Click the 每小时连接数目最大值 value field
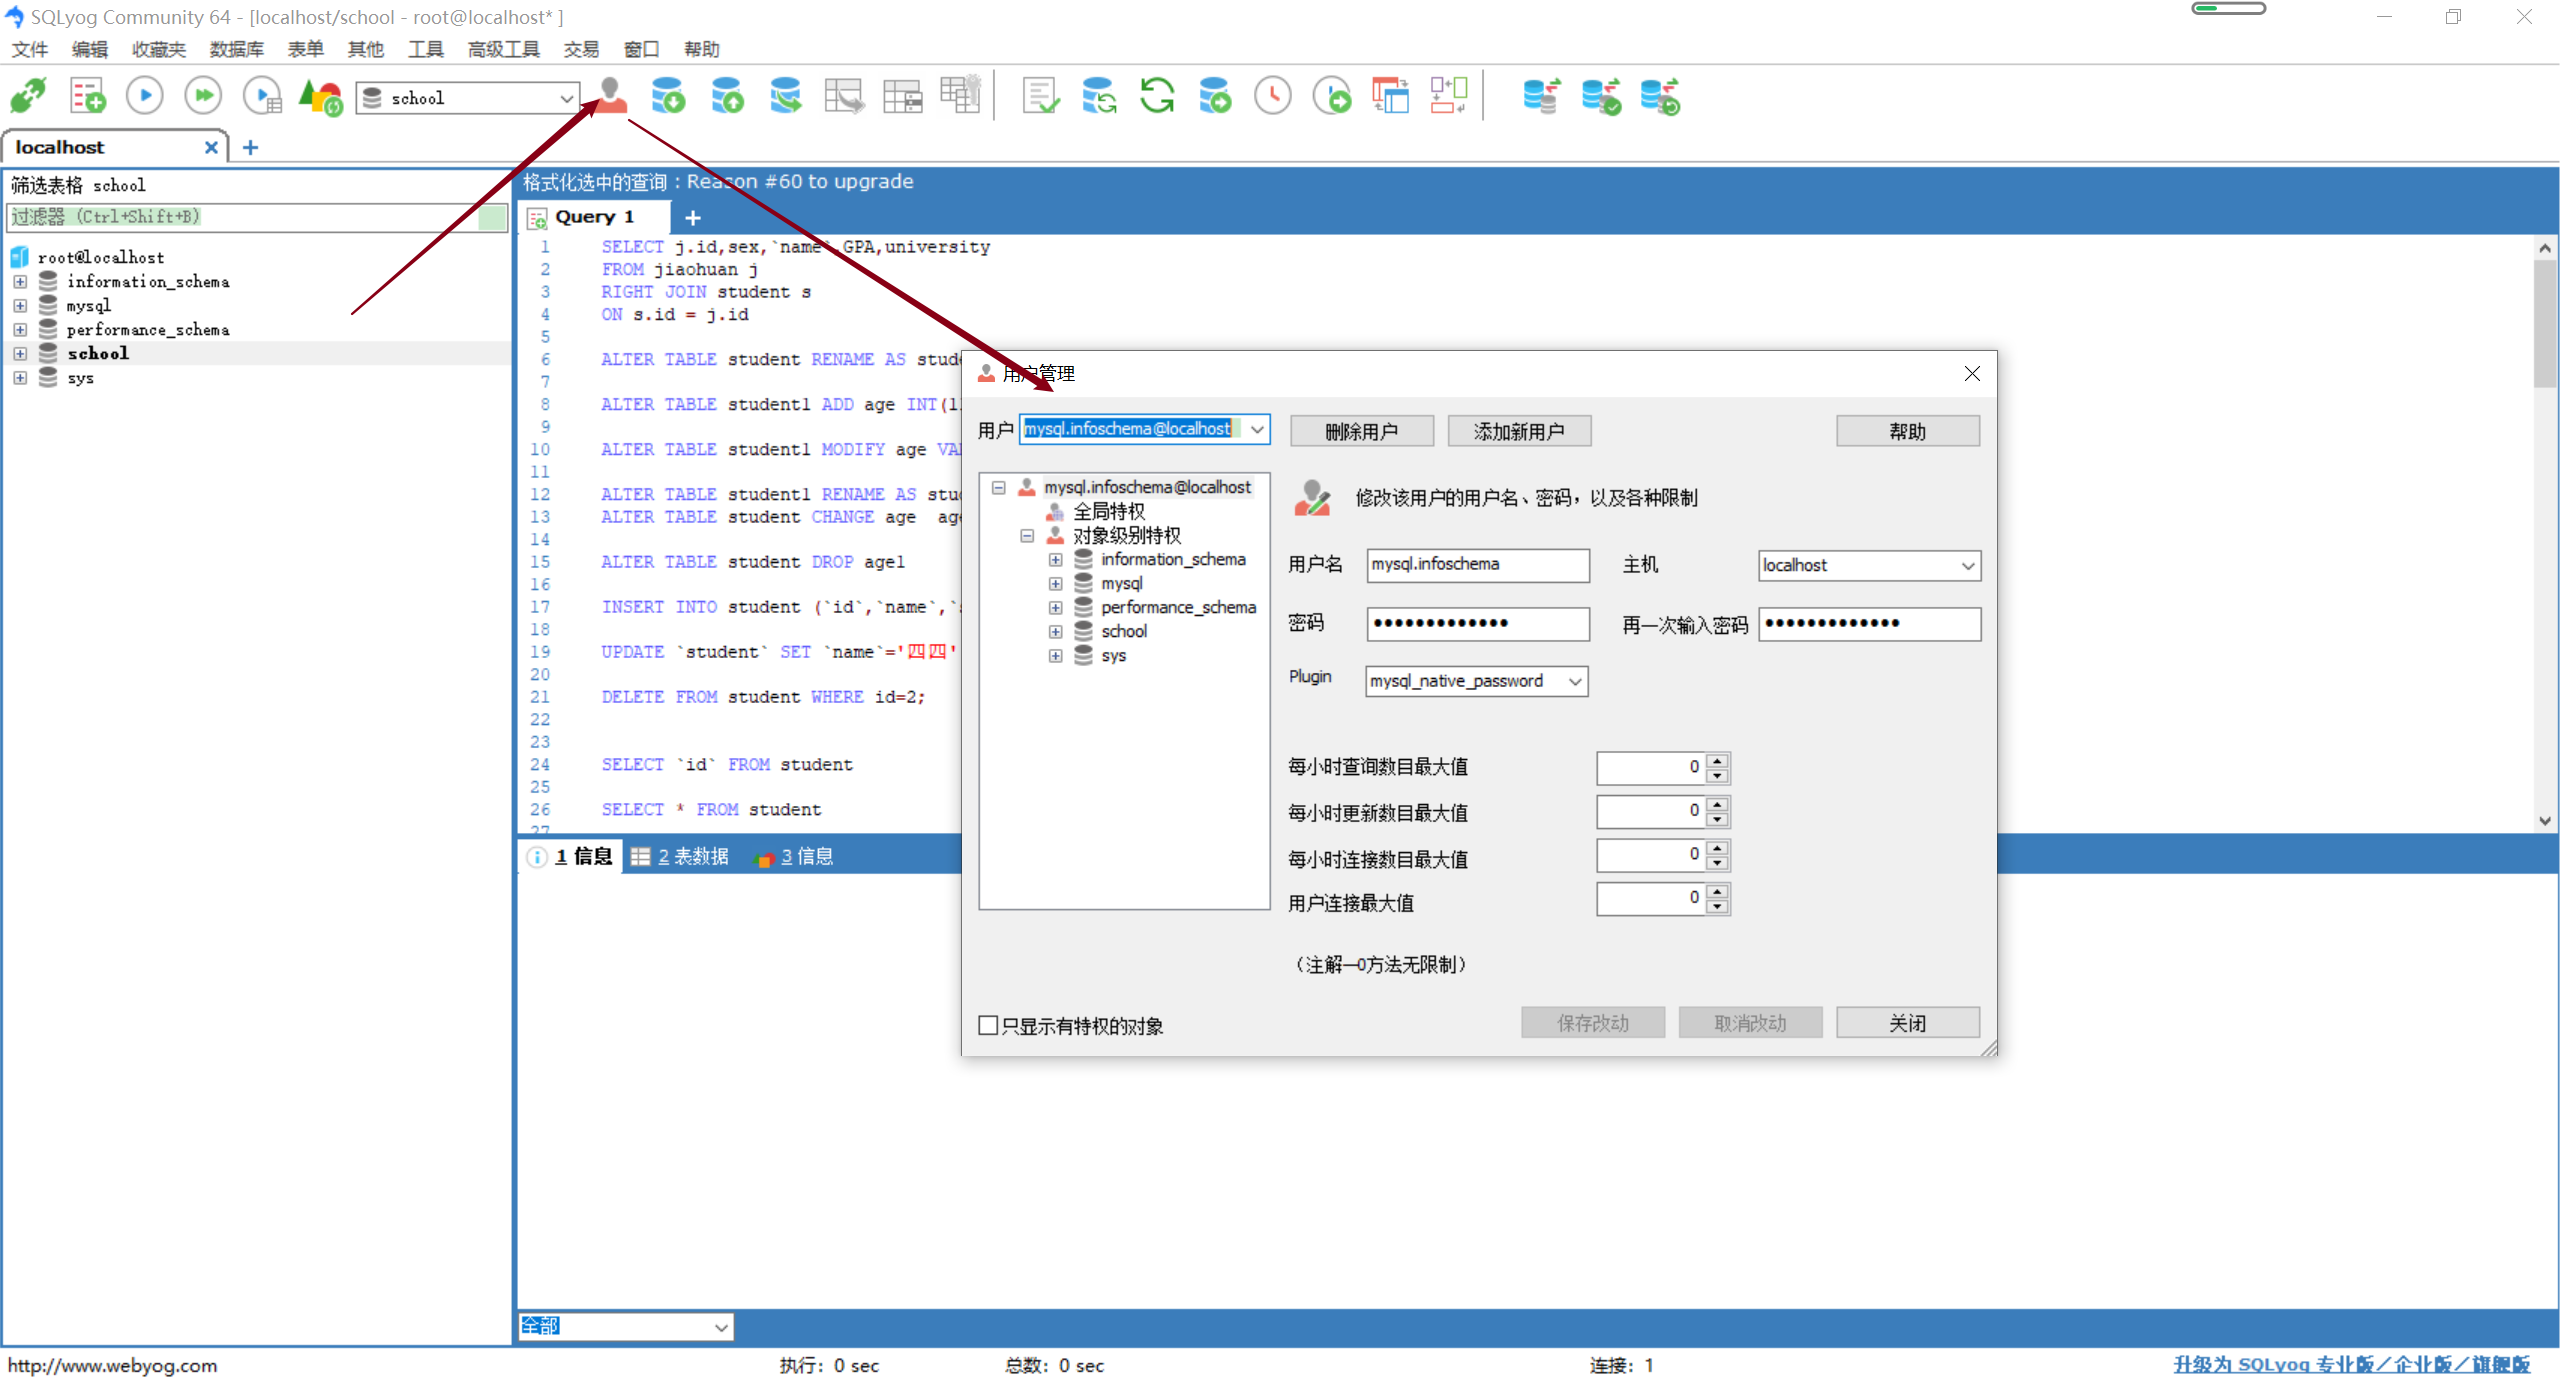The image size is (2560, 1380). (1650, 856)
